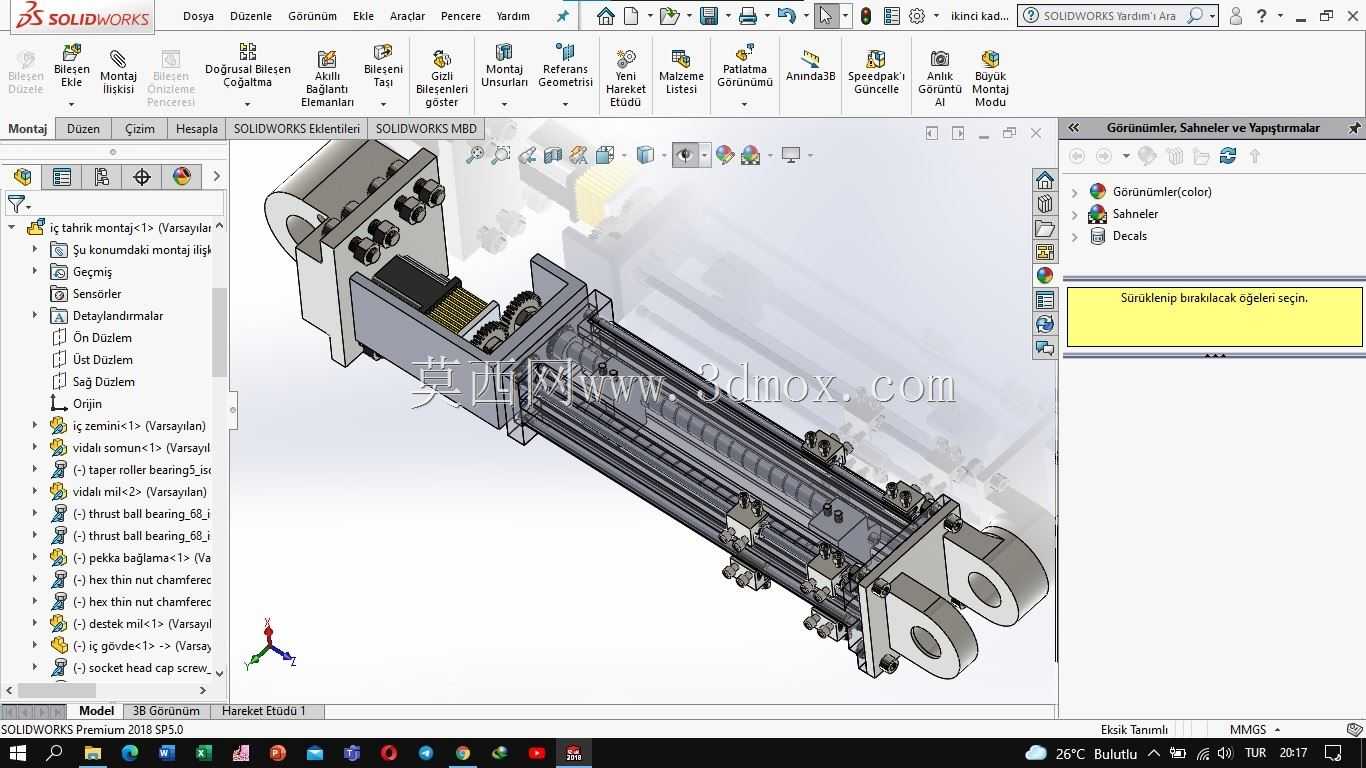The height and width of the screenshot is (768, 1366).
Task: Select Ön Düzlem in the feature tree
Action: coord(102,338)
